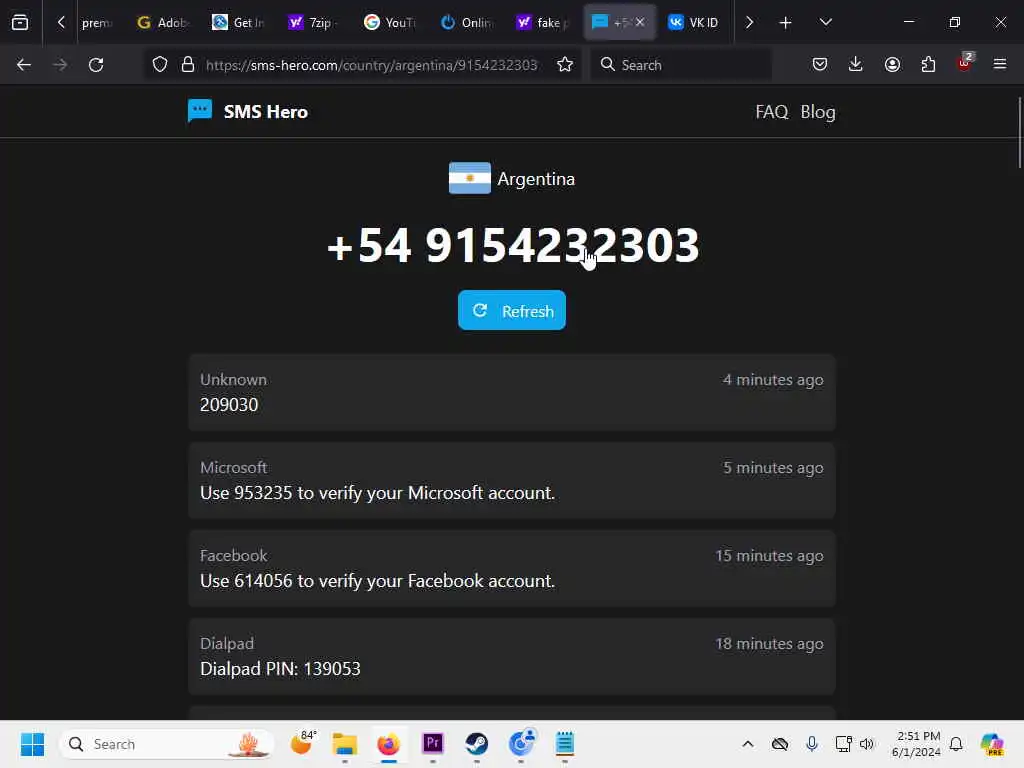Click the Argentina flag icon
Viewport: 1024px width, 768px height.
(470, 178)
